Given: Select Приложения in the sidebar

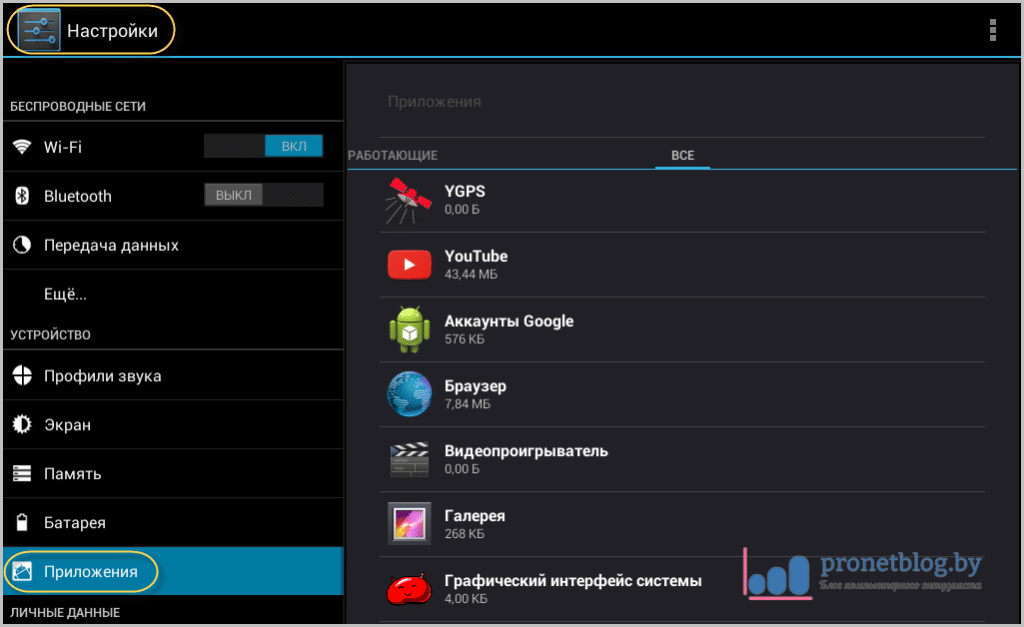Looking at the screenshot, I should (x=90, y=572).
